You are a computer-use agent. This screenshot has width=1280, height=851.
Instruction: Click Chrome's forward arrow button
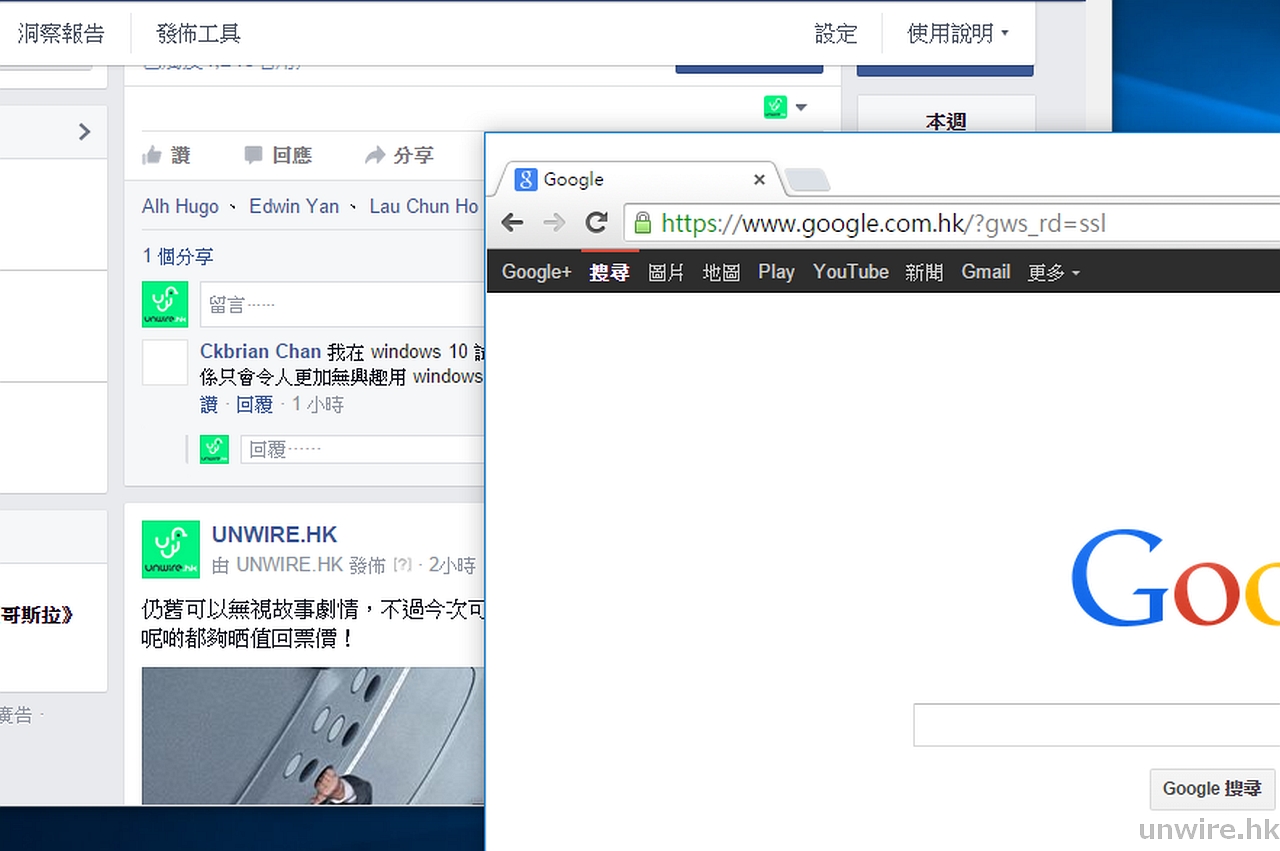553,223
